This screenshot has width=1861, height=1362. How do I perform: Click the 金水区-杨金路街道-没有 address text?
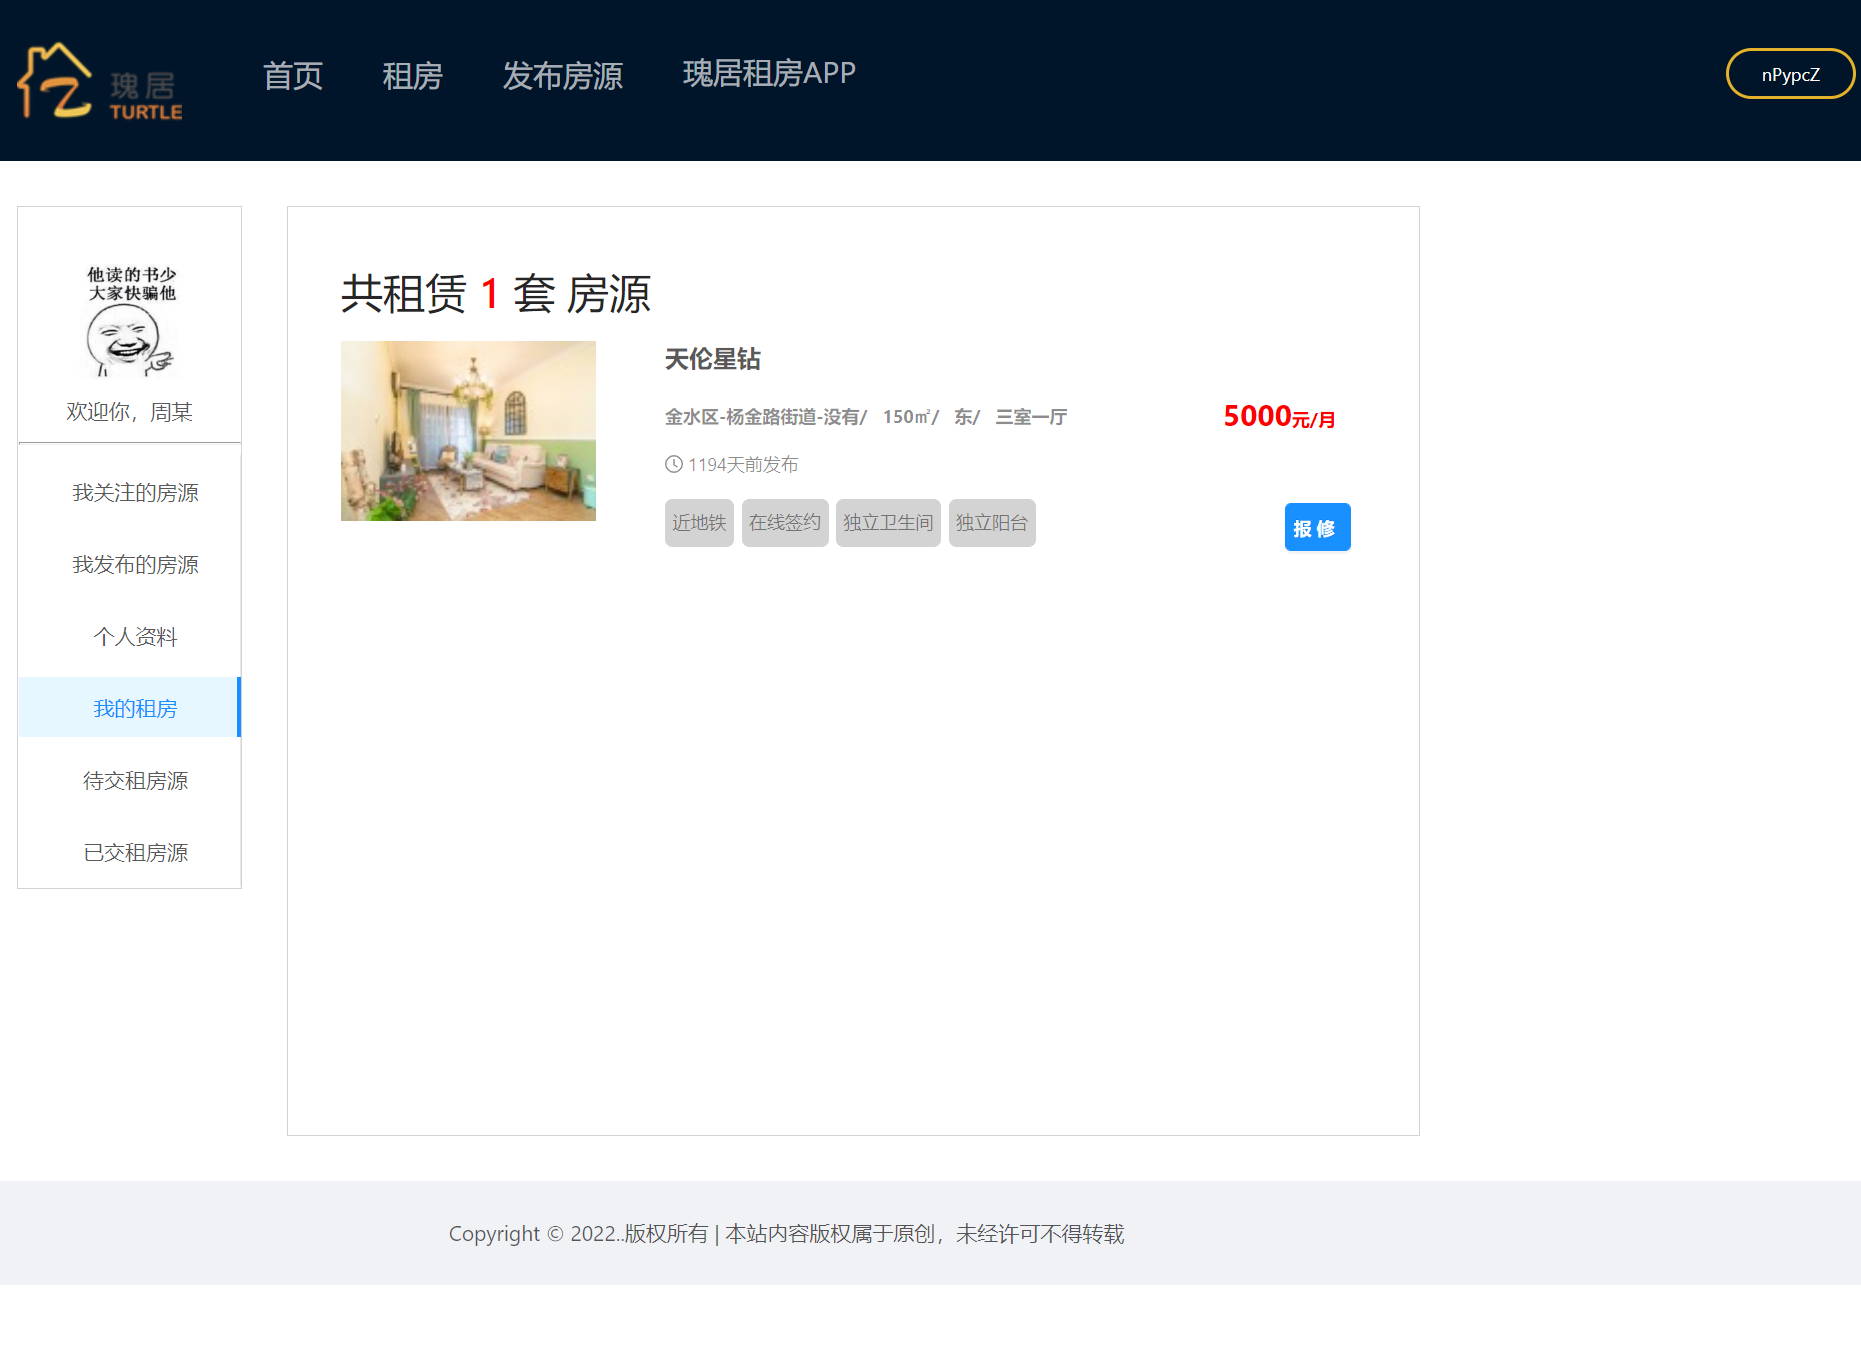(762, 417)
